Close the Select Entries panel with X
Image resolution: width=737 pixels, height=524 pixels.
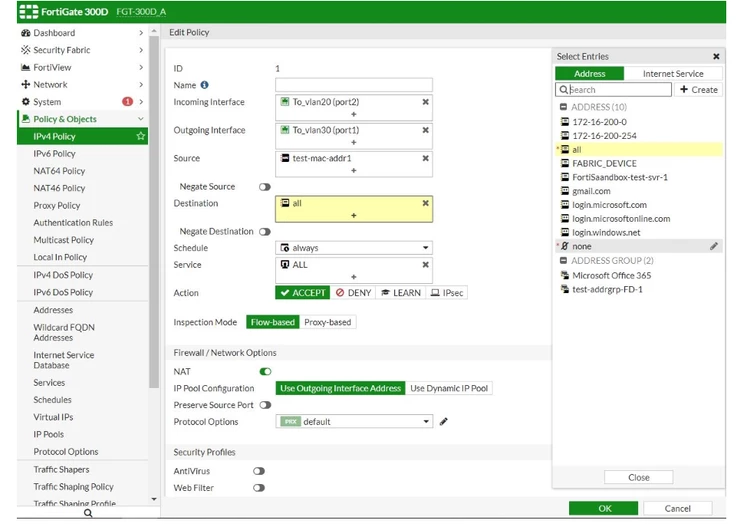pyautogui.click(x=716, y=56)
